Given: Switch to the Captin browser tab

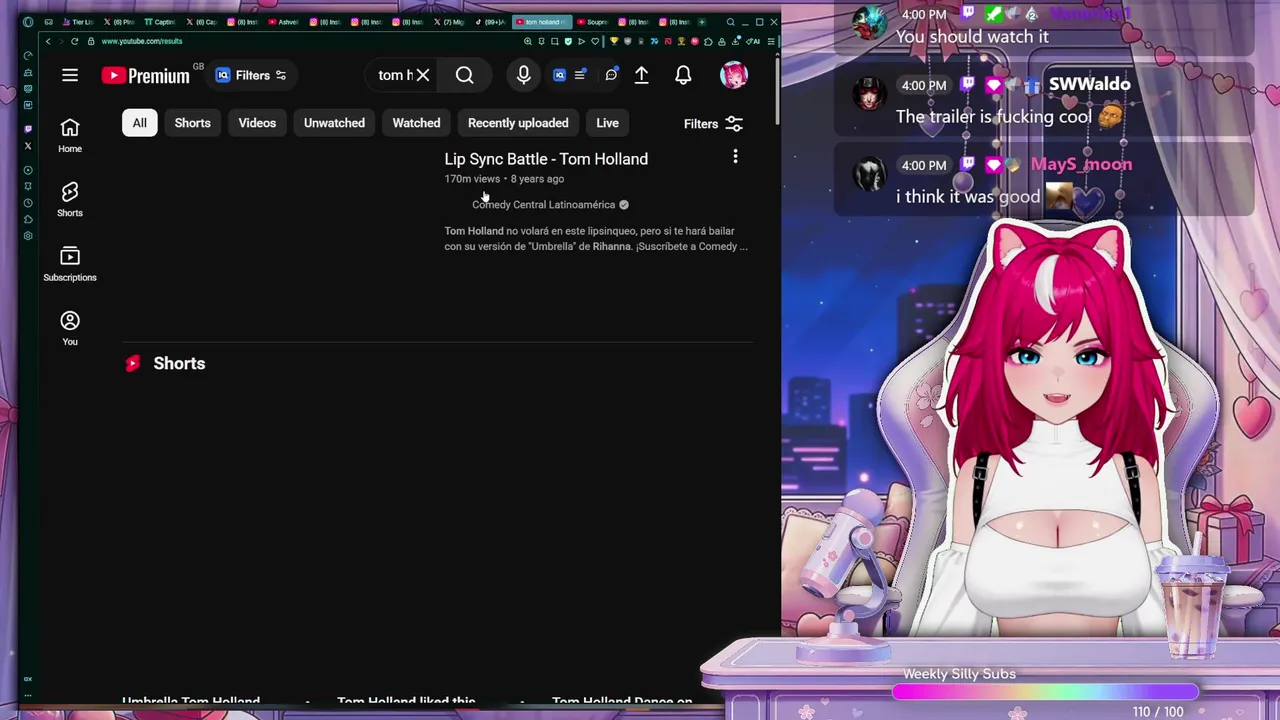Looking at the screenshot, I should coord(161,22).
